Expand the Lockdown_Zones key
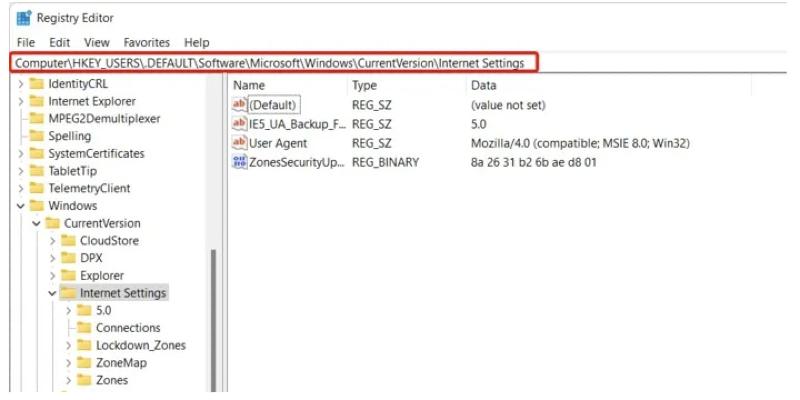This screenshot has height=400, width=800. [x=68, y=345]
